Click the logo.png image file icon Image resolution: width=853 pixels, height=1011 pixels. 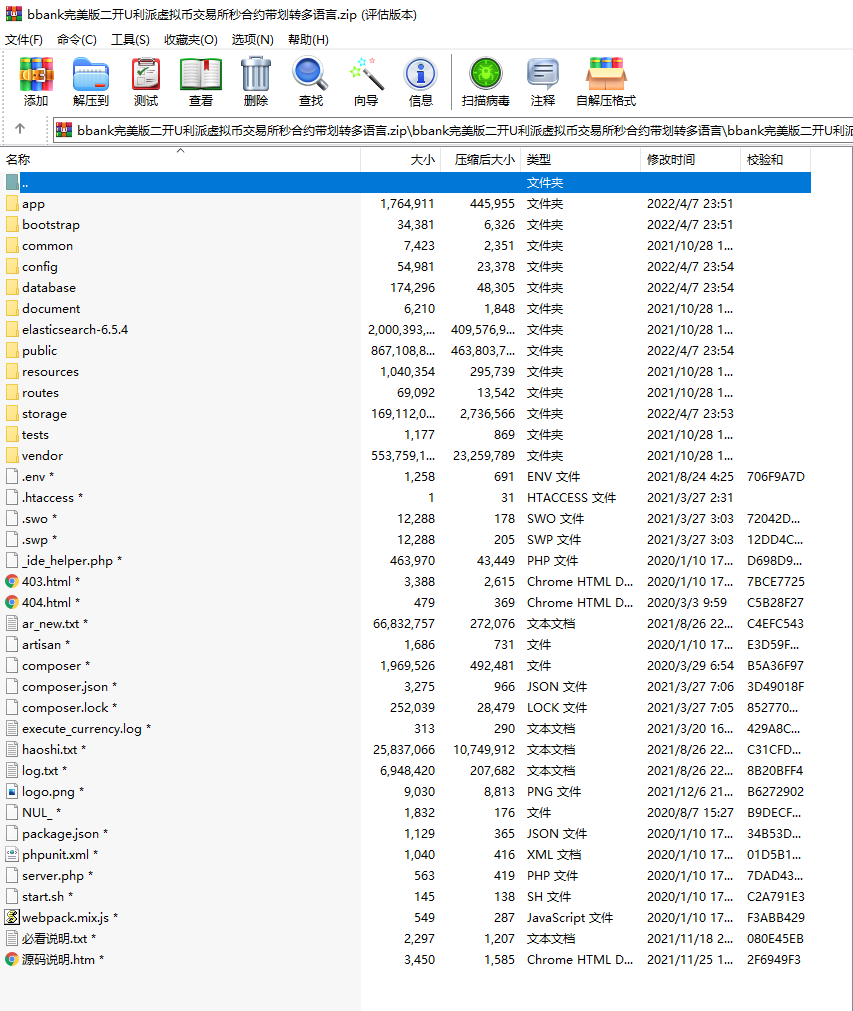tap(12, 792)
